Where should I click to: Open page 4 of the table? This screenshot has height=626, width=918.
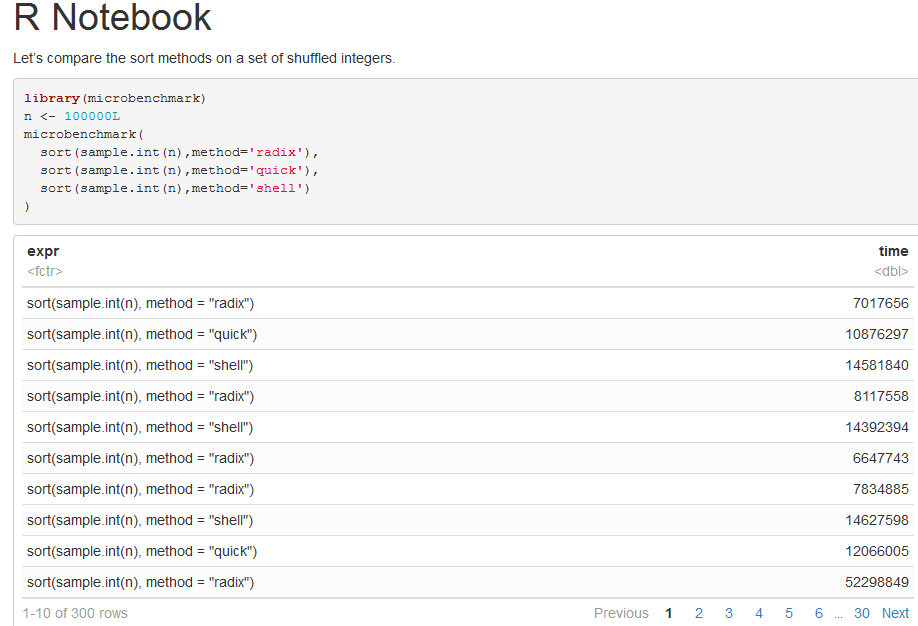[759, 613]
